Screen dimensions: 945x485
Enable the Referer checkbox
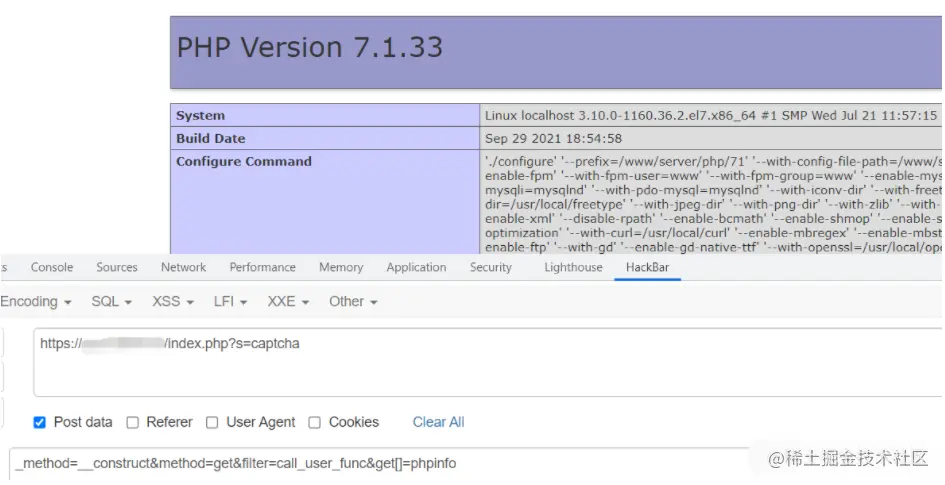133,423
